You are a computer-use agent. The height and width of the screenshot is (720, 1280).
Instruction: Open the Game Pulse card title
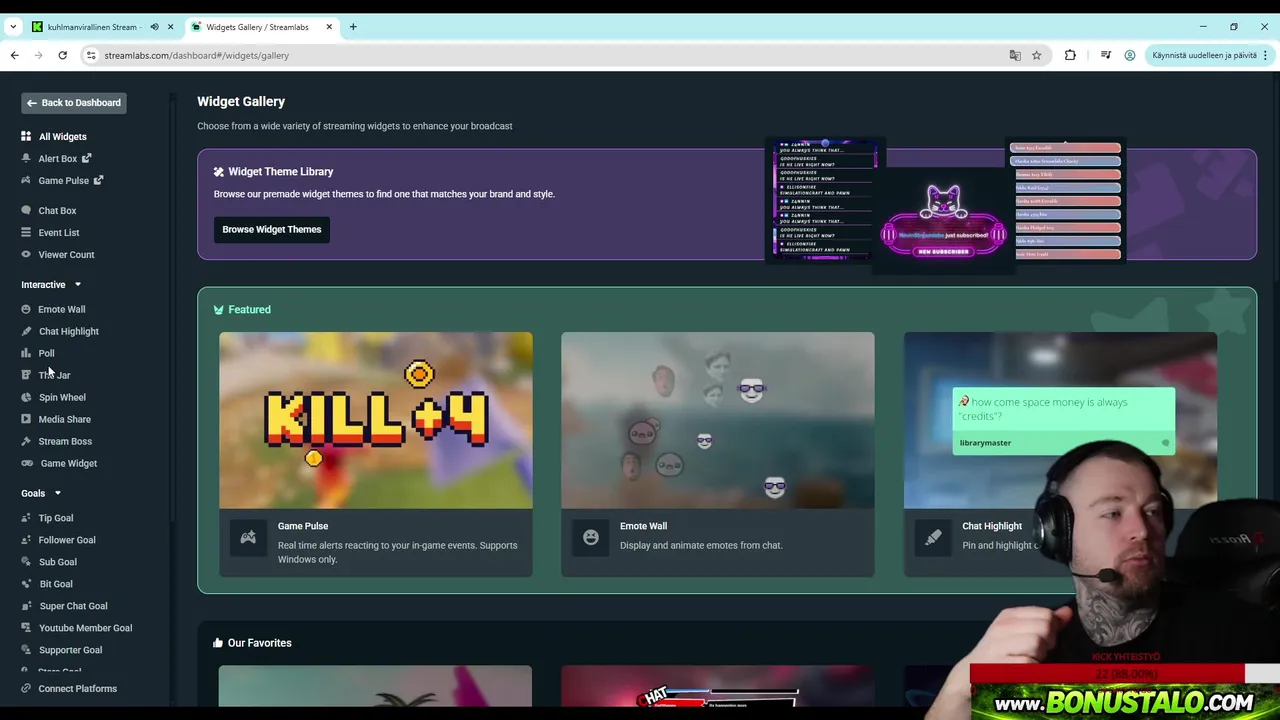303,526
